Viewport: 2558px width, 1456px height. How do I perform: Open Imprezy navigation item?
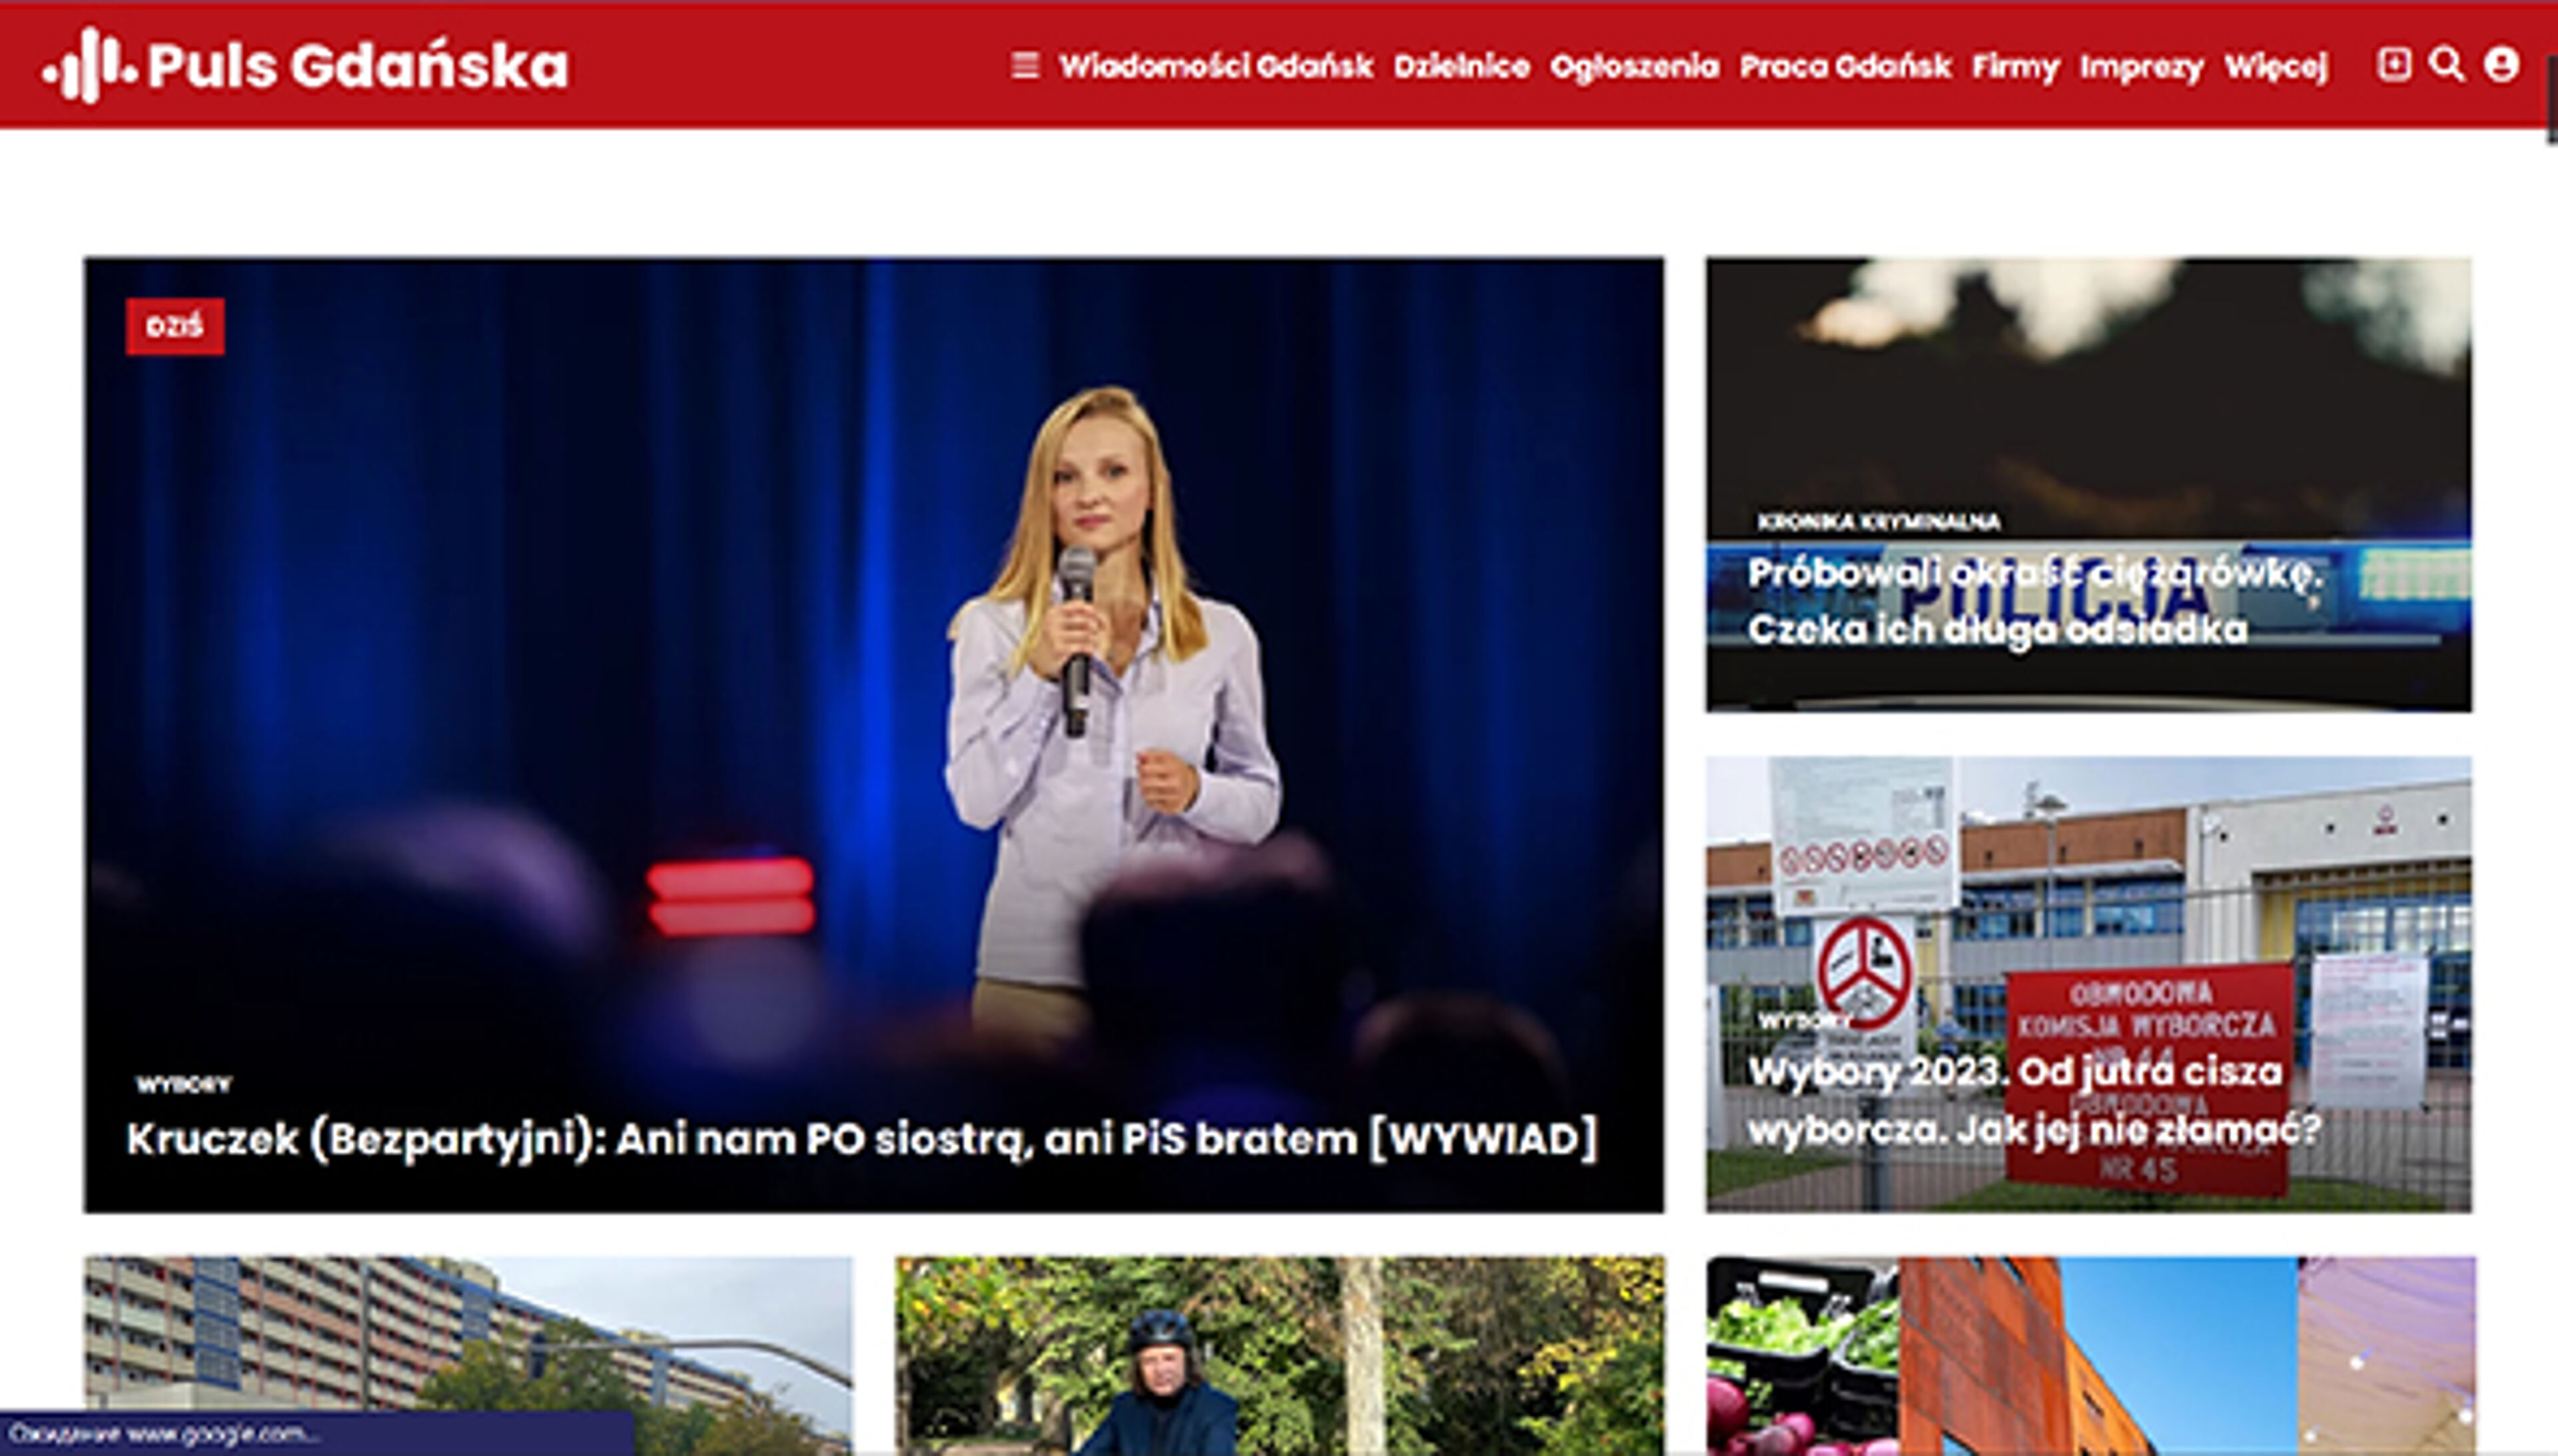click(2141, 67)
